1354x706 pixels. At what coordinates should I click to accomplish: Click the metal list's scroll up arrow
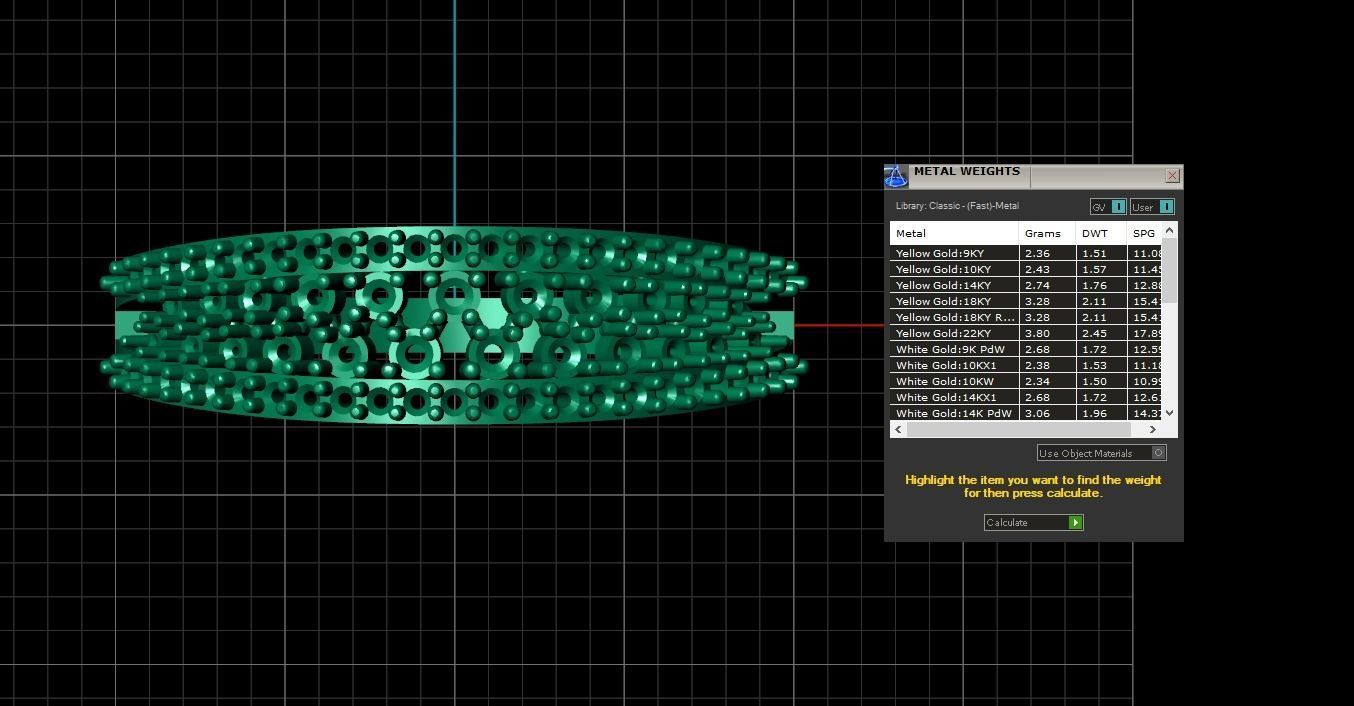[x=1170, y=231]
